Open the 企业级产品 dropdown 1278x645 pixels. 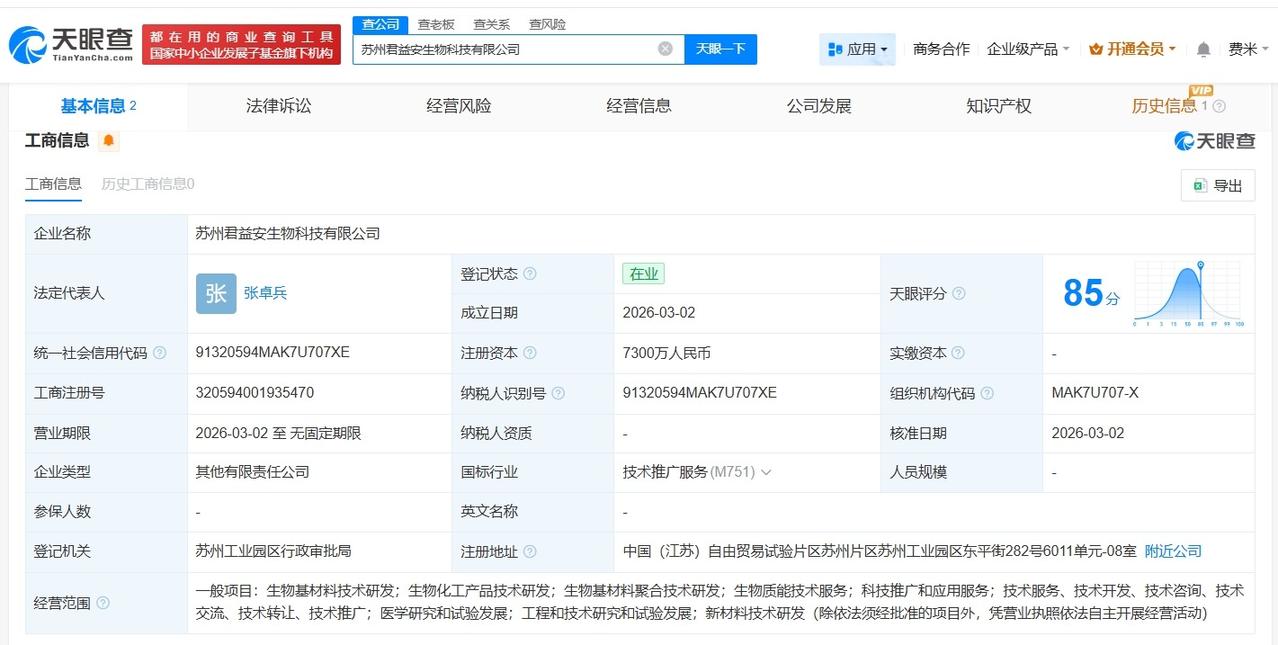[1024, 48]
